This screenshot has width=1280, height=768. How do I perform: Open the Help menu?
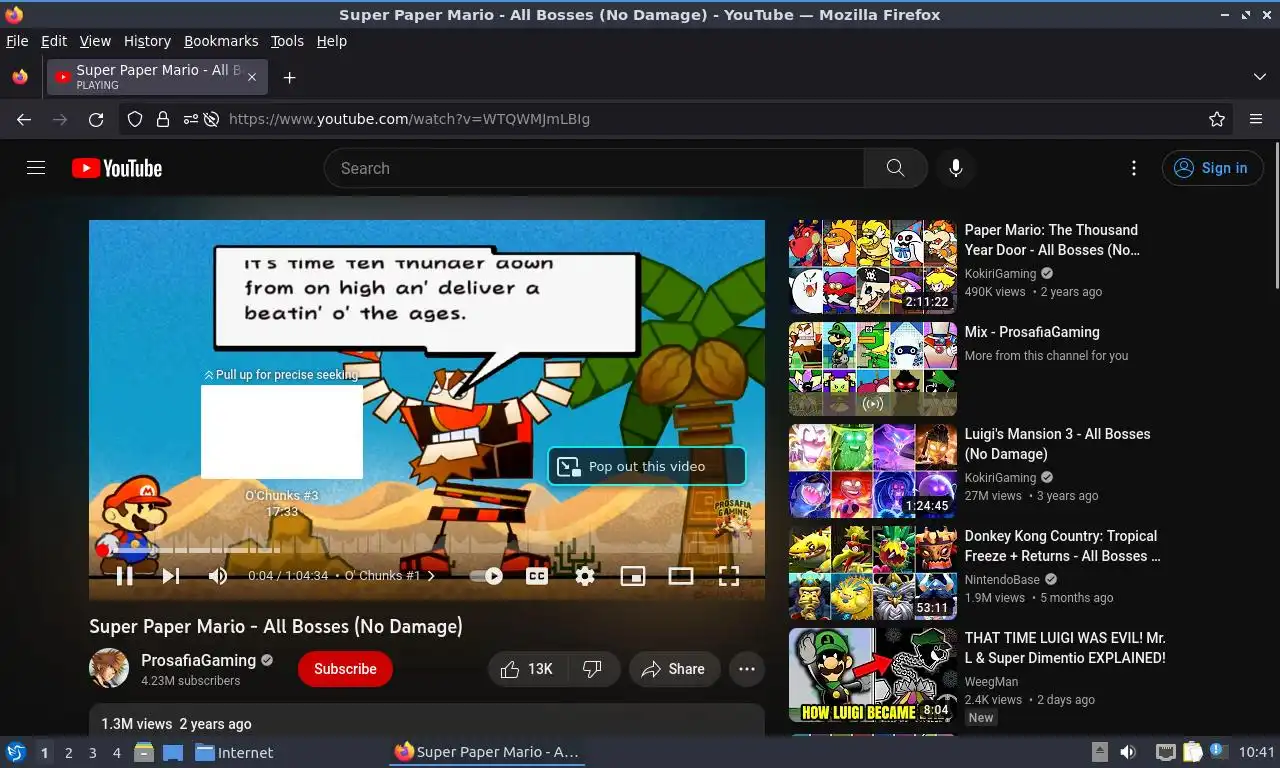point(331,41)
